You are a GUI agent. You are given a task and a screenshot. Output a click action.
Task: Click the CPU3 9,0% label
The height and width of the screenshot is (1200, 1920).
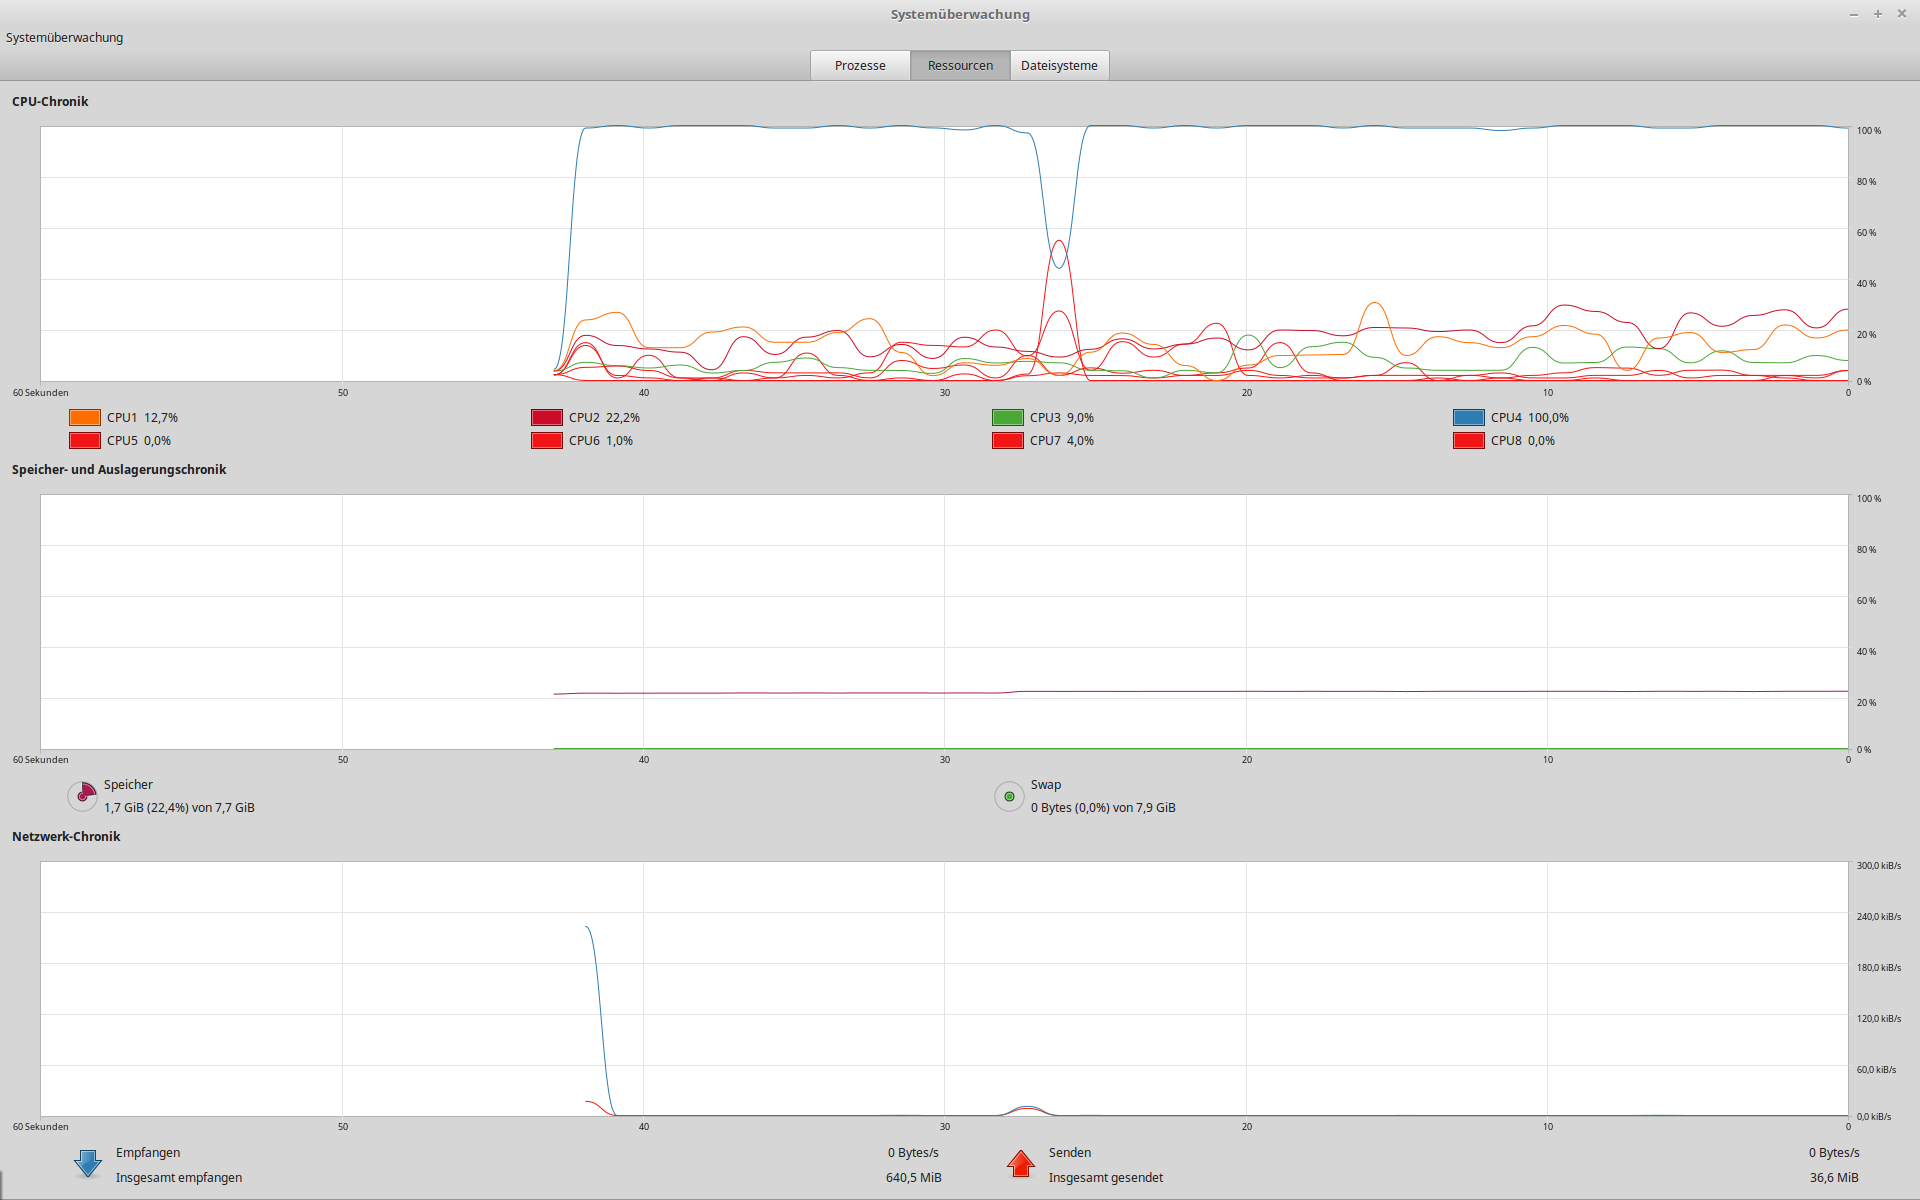[x=1062, y=418]
